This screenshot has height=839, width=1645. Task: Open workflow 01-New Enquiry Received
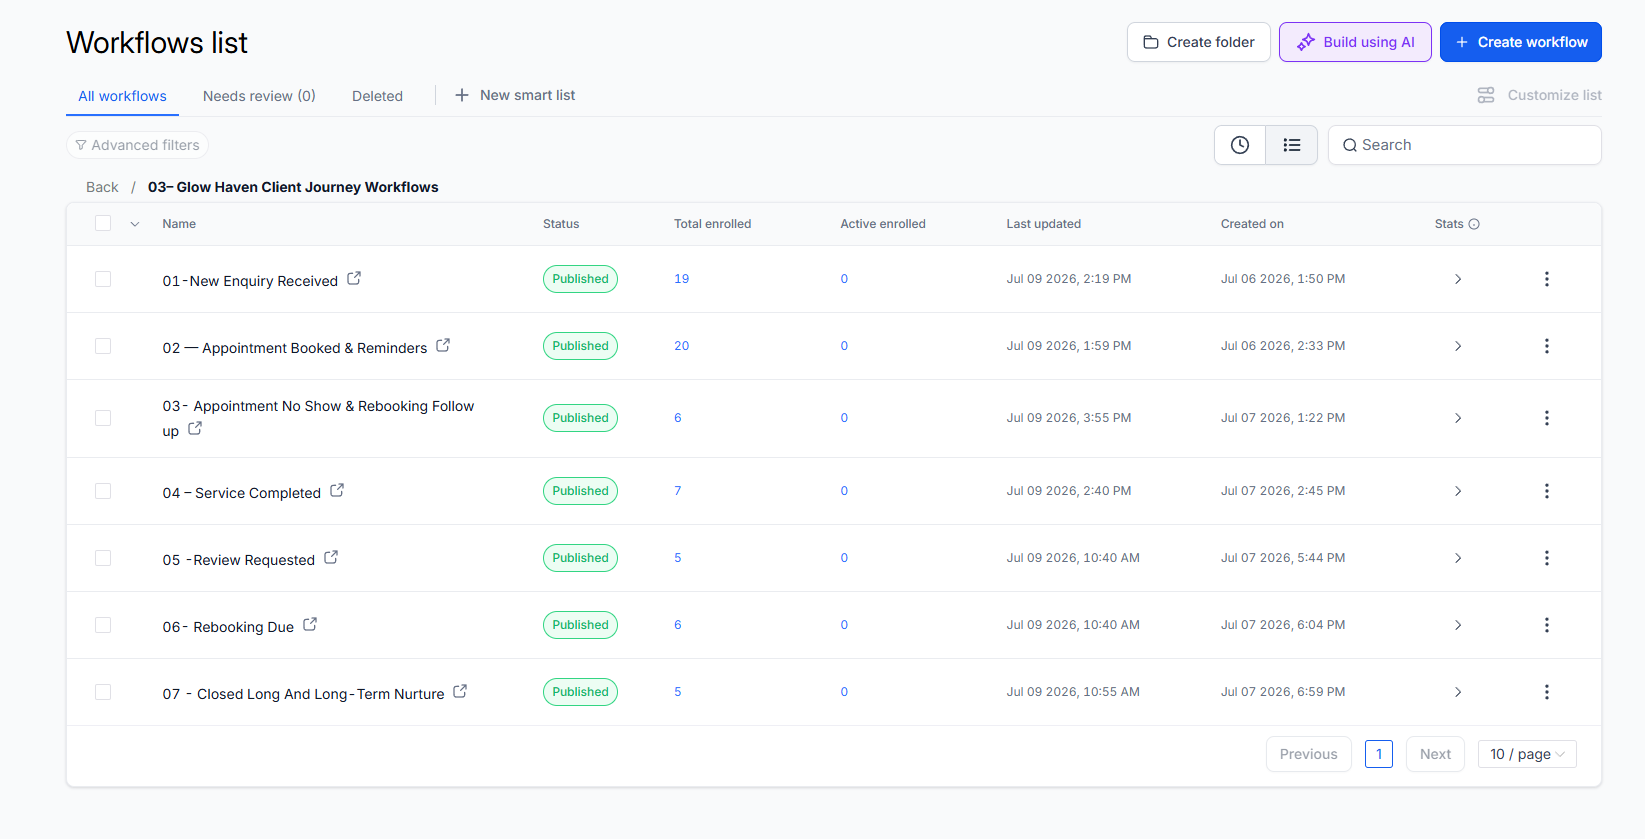(250, 281)
